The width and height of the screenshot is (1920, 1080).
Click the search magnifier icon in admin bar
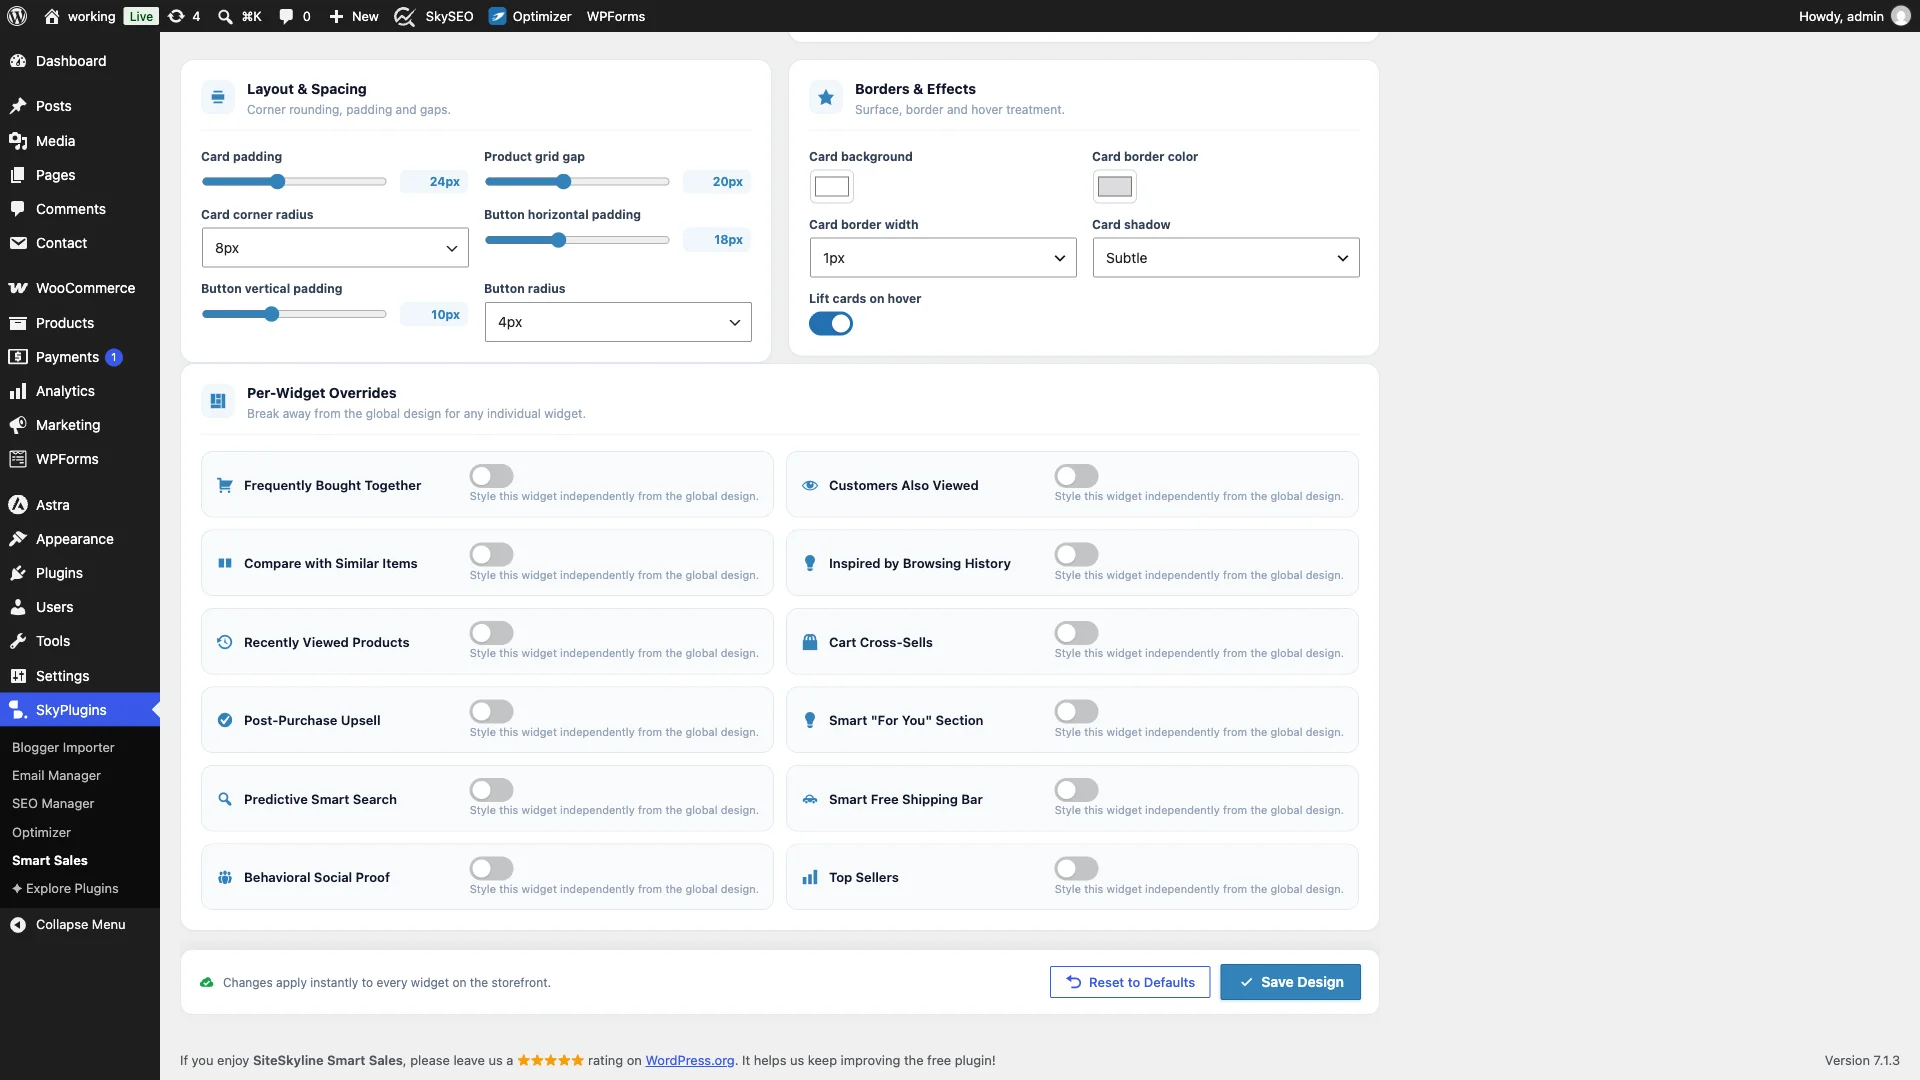[x=225, y=16]
